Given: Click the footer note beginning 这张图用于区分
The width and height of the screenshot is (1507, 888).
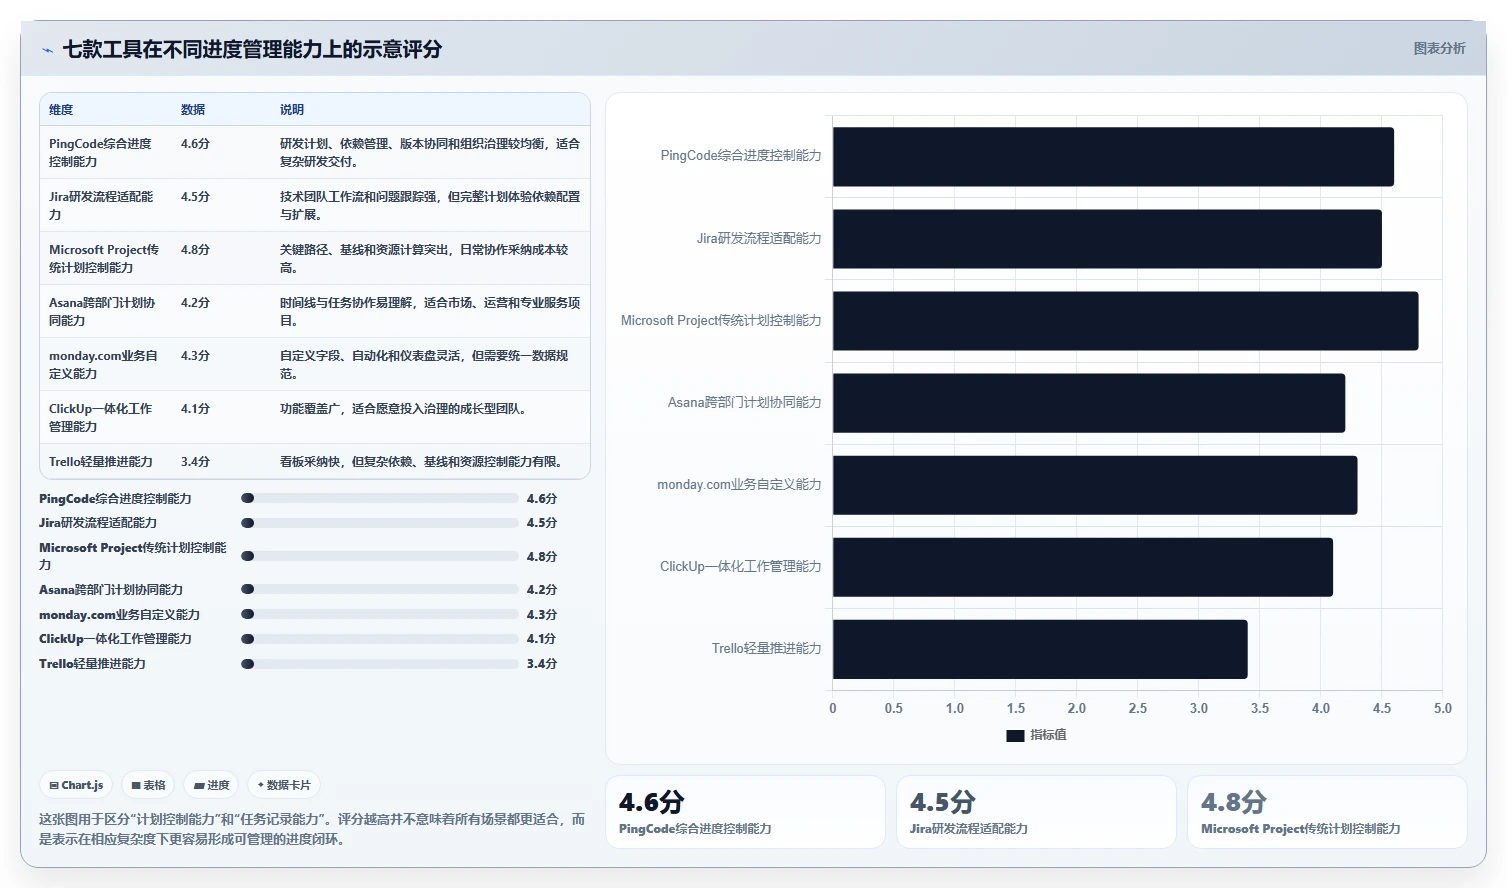Looking at the screenshot, I should (x=312, y=829).
